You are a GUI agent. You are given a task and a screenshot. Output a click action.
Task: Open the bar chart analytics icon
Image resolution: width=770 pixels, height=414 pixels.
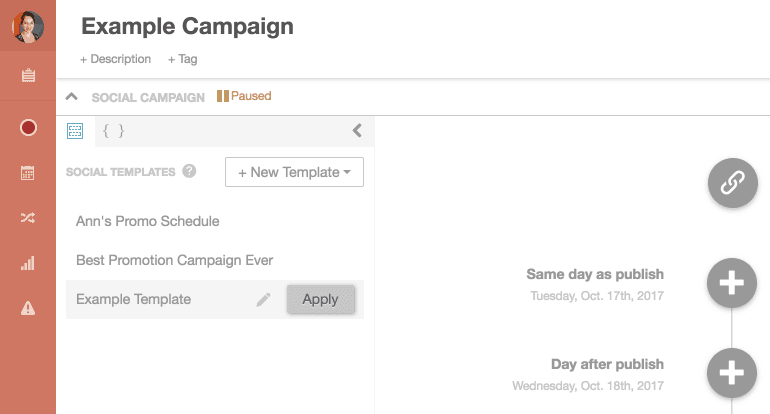click(x=28, y=264)
